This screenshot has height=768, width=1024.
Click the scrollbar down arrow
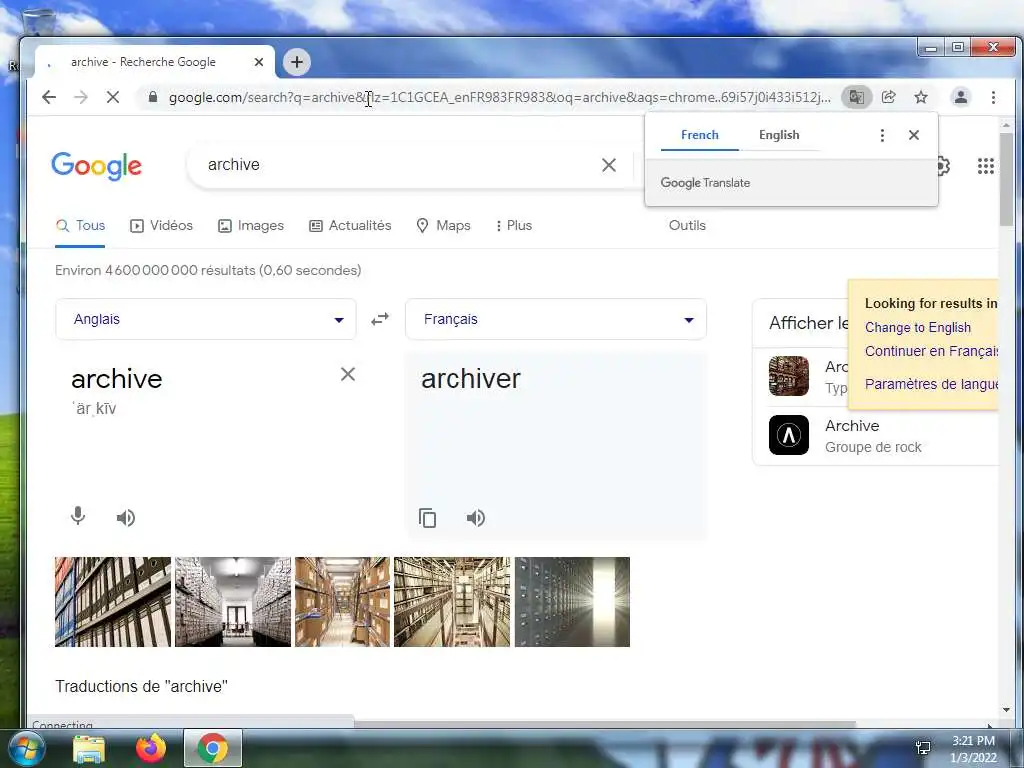(1006, 710)
